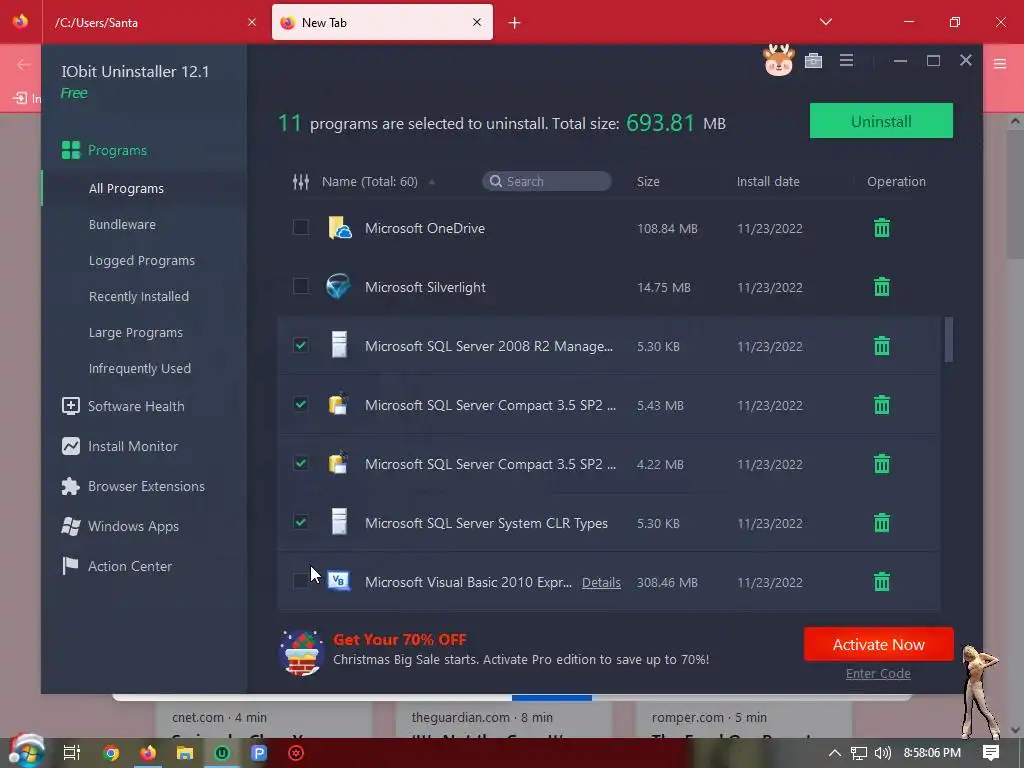1024x768 pixels.
Task: Open network status in system tray
Action: [x=859, y=753]
